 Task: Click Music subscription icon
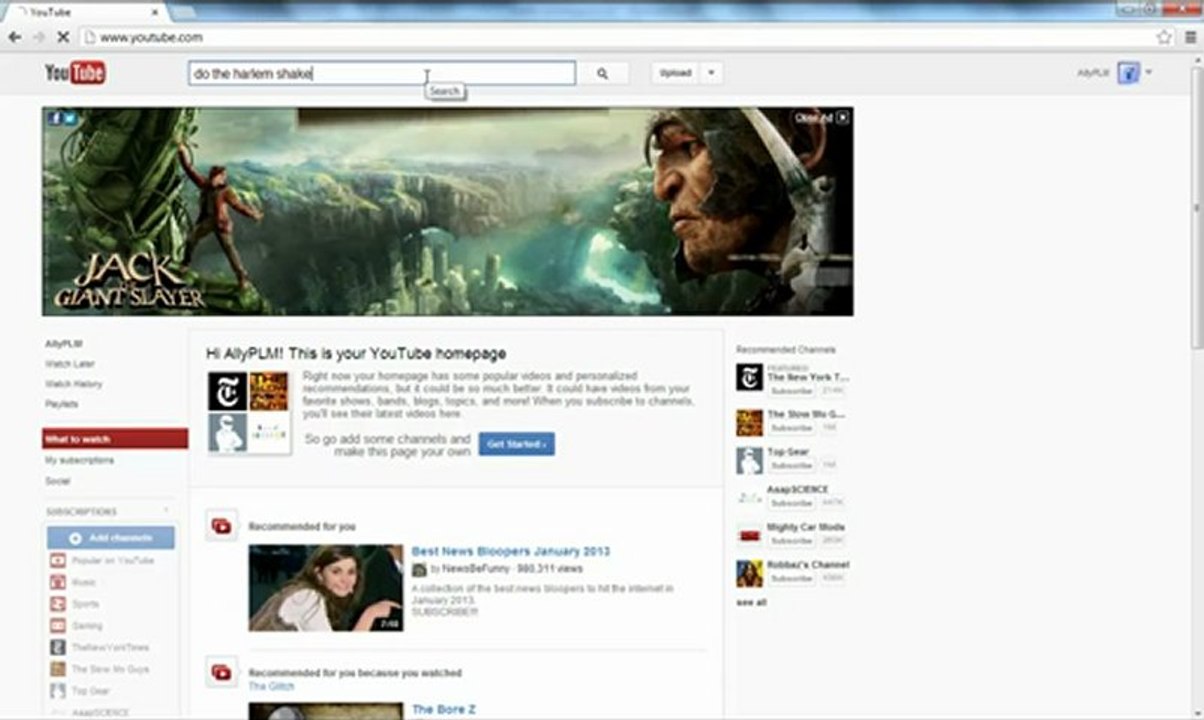tap(58, 582)
